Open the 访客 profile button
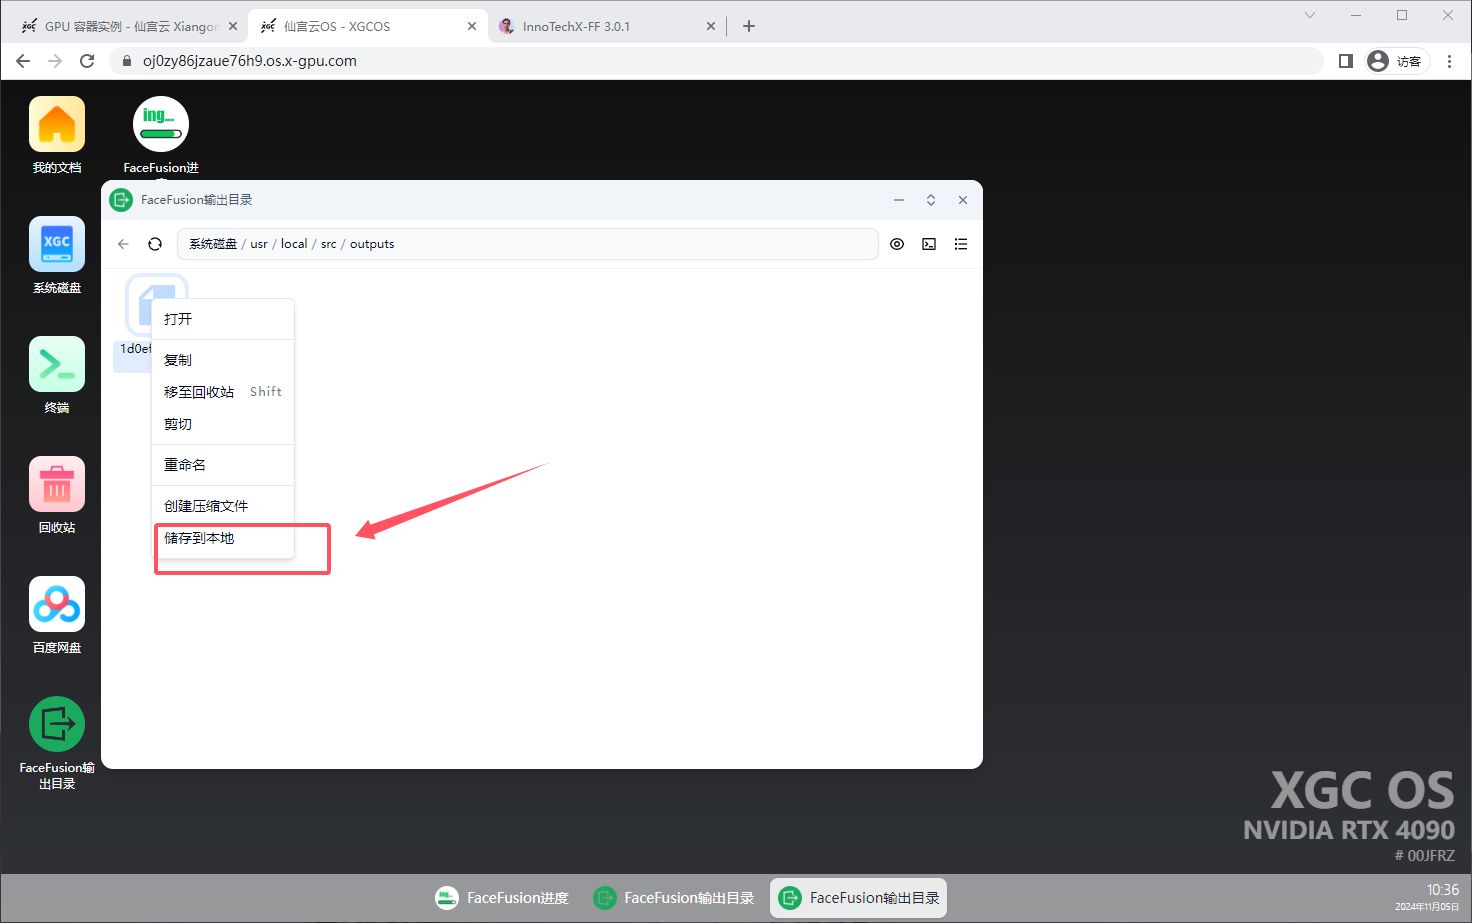1472x923 pixels. pos(1397,61)
